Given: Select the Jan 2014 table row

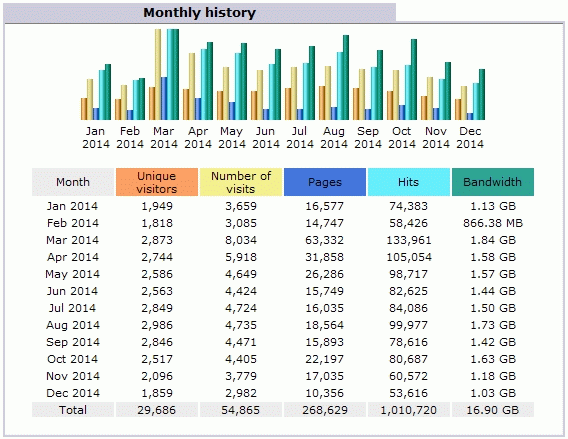Looking at the screenshot, I should tap(283, 206).
